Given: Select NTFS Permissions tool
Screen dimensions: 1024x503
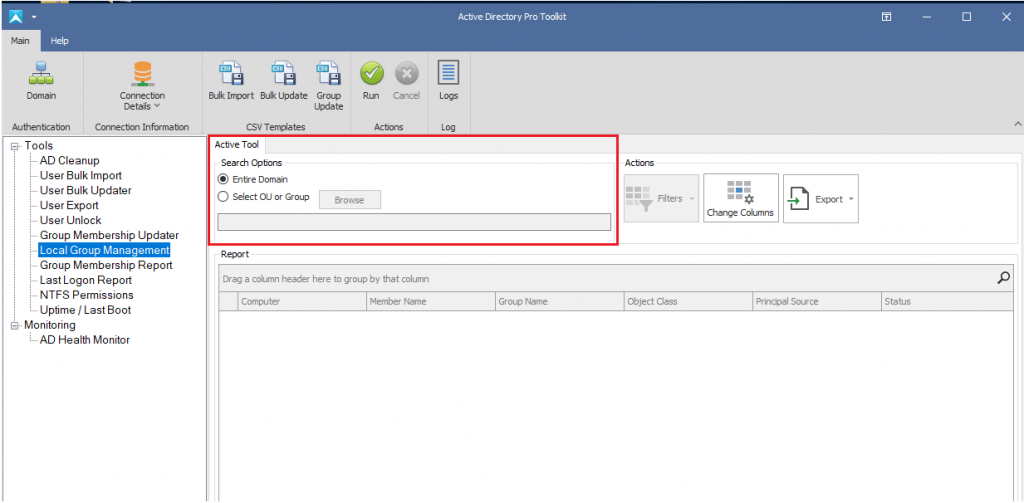Looking at the screenshot, I should (x=87, y=295).
